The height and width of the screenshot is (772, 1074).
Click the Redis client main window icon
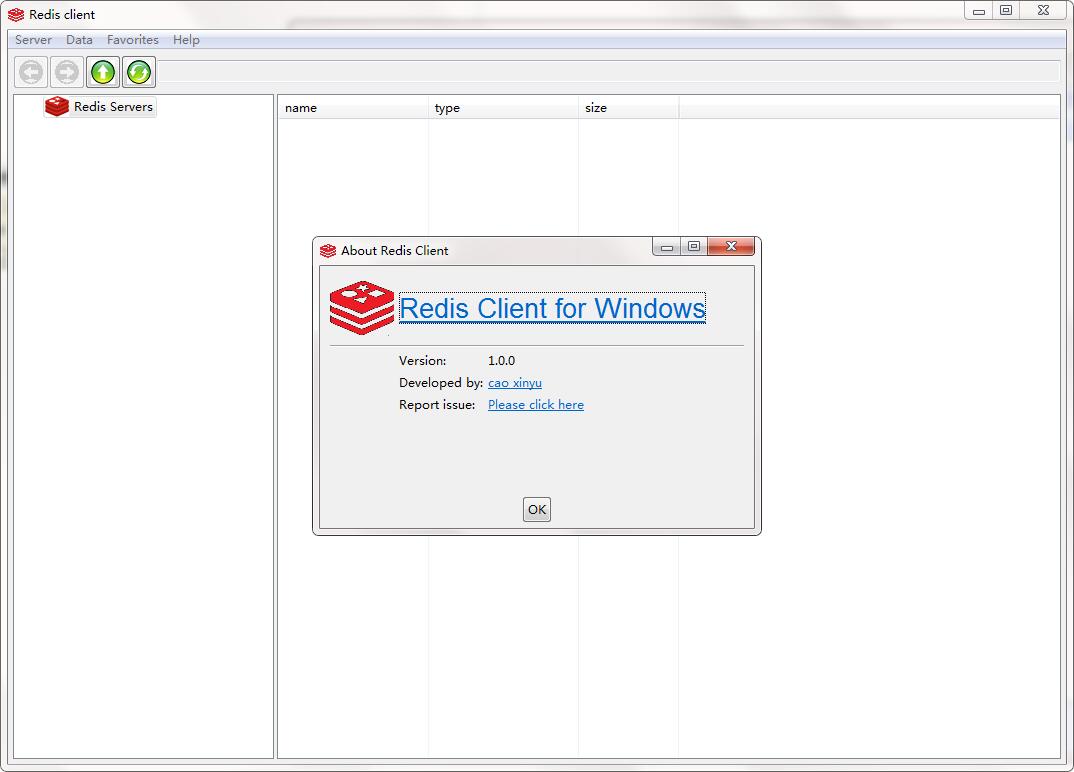[x=16, y=14]
